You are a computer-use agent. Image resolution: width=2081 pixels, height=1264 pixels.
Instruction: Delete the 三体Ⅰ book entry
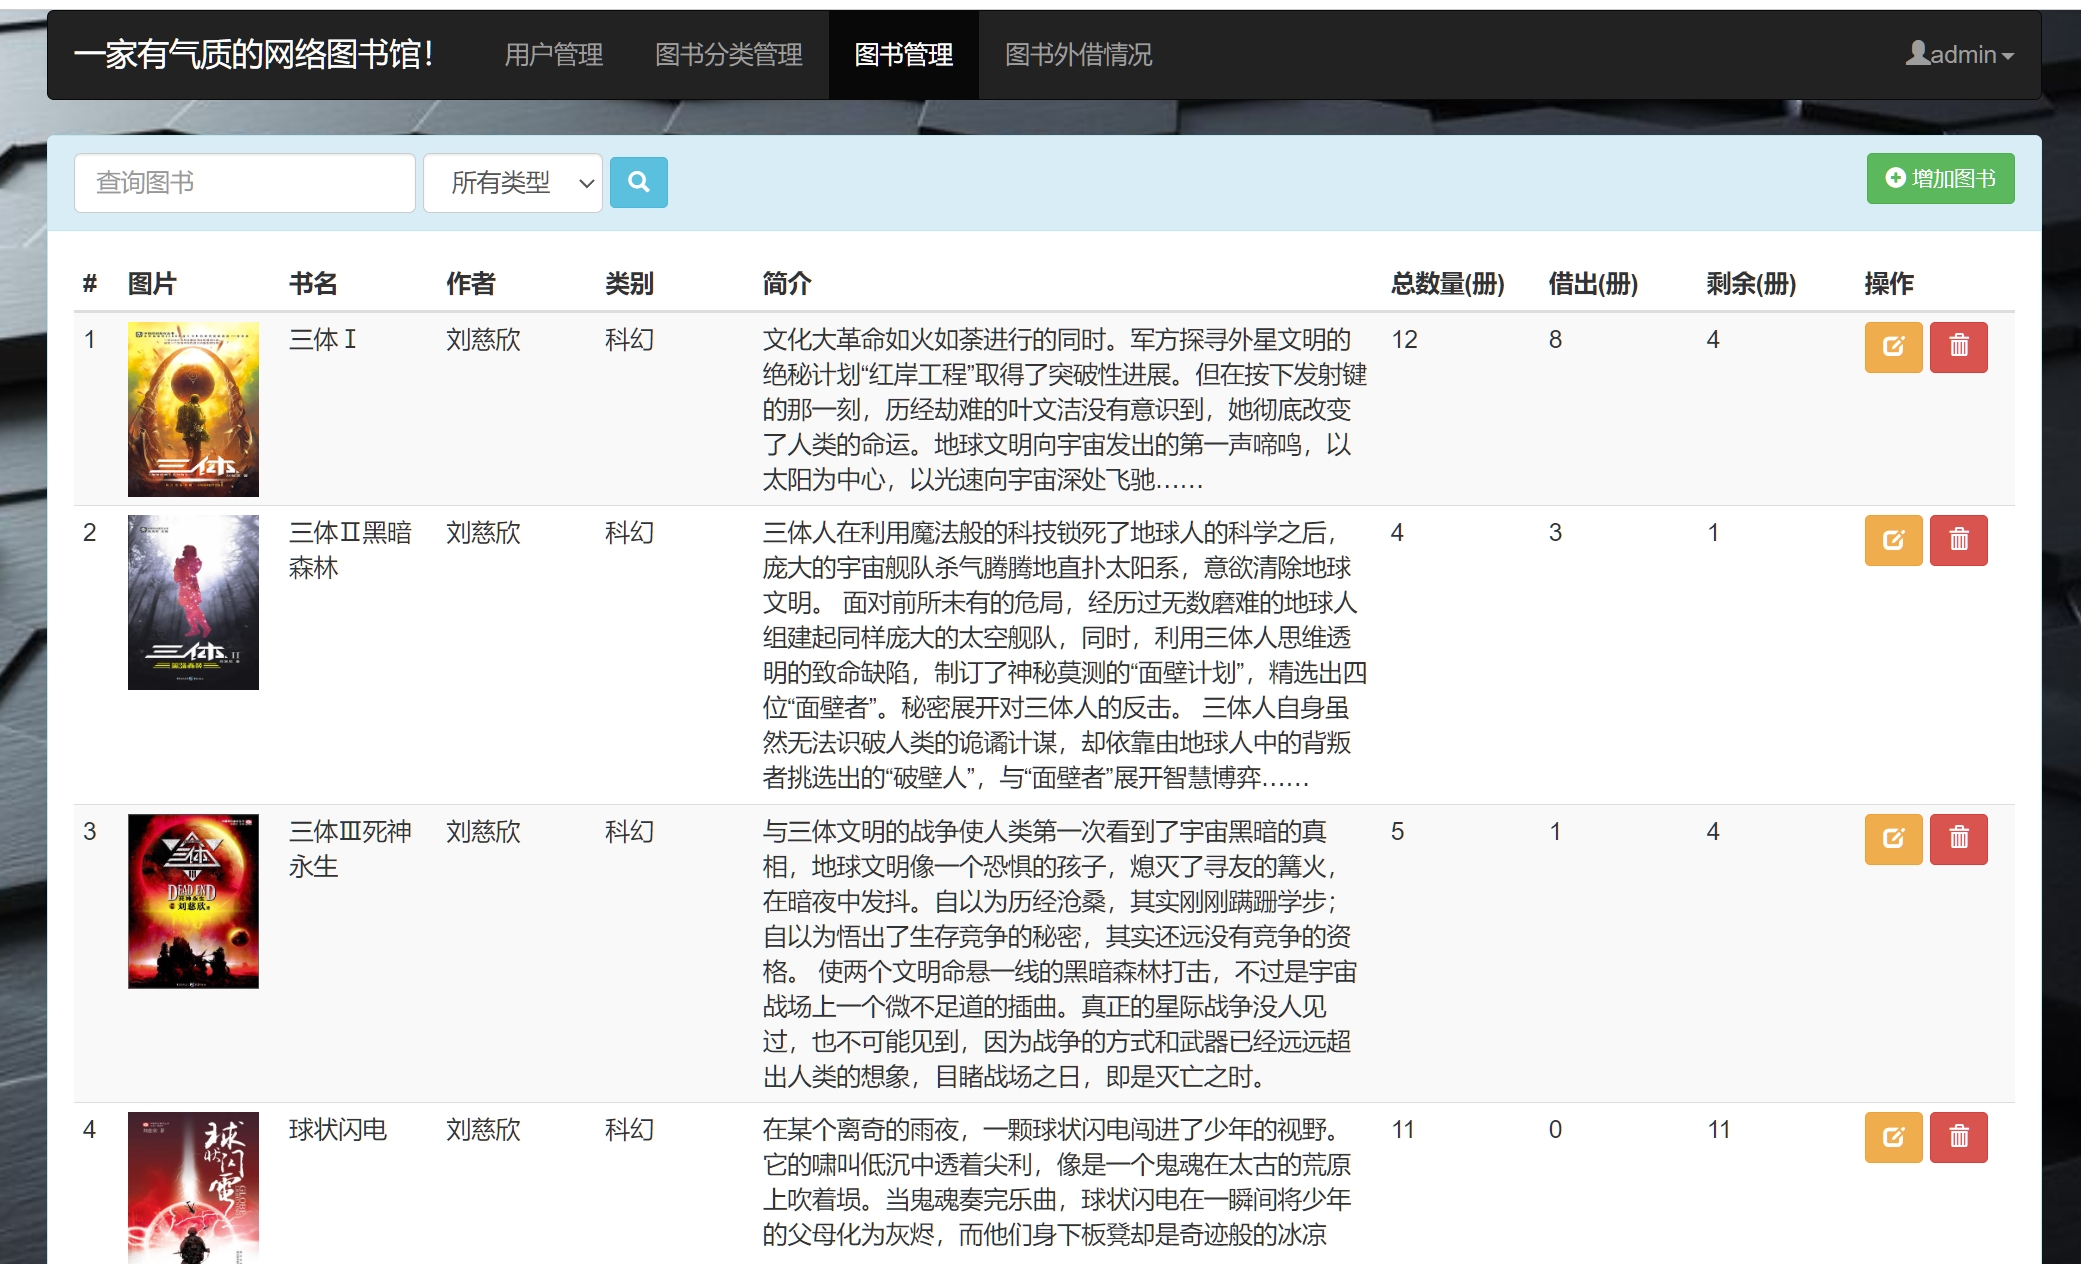coord(1958,347)
